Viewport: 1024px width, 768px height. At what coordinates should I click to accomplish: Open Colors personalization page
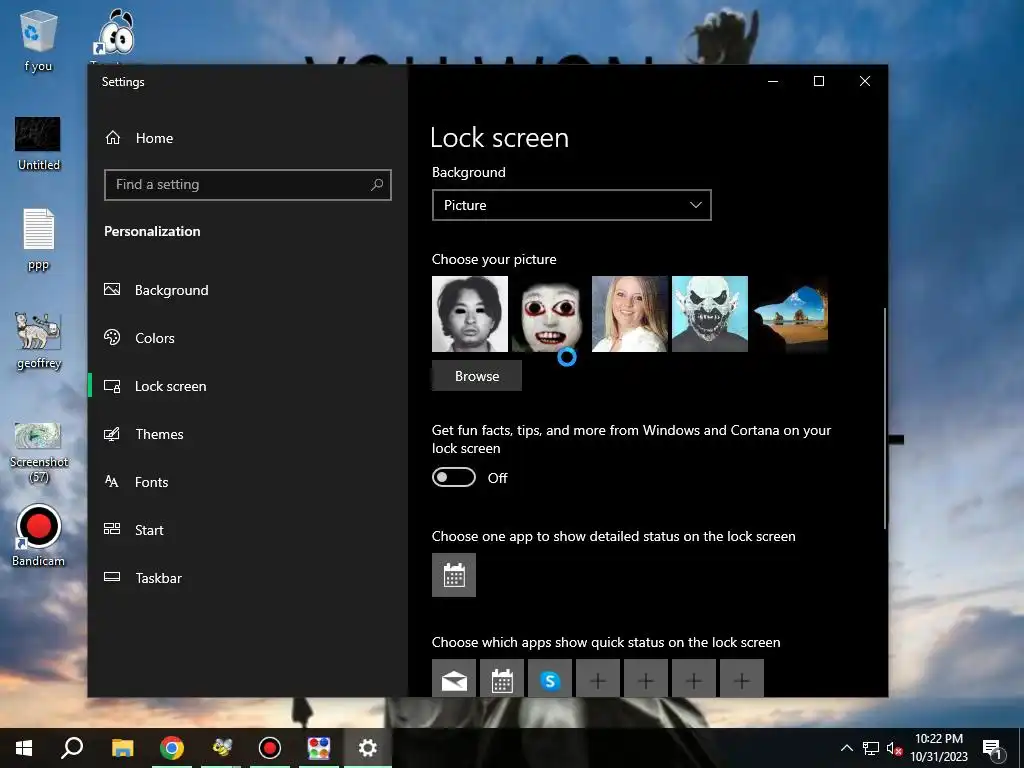pyautogui.click(x=139, y=338)
